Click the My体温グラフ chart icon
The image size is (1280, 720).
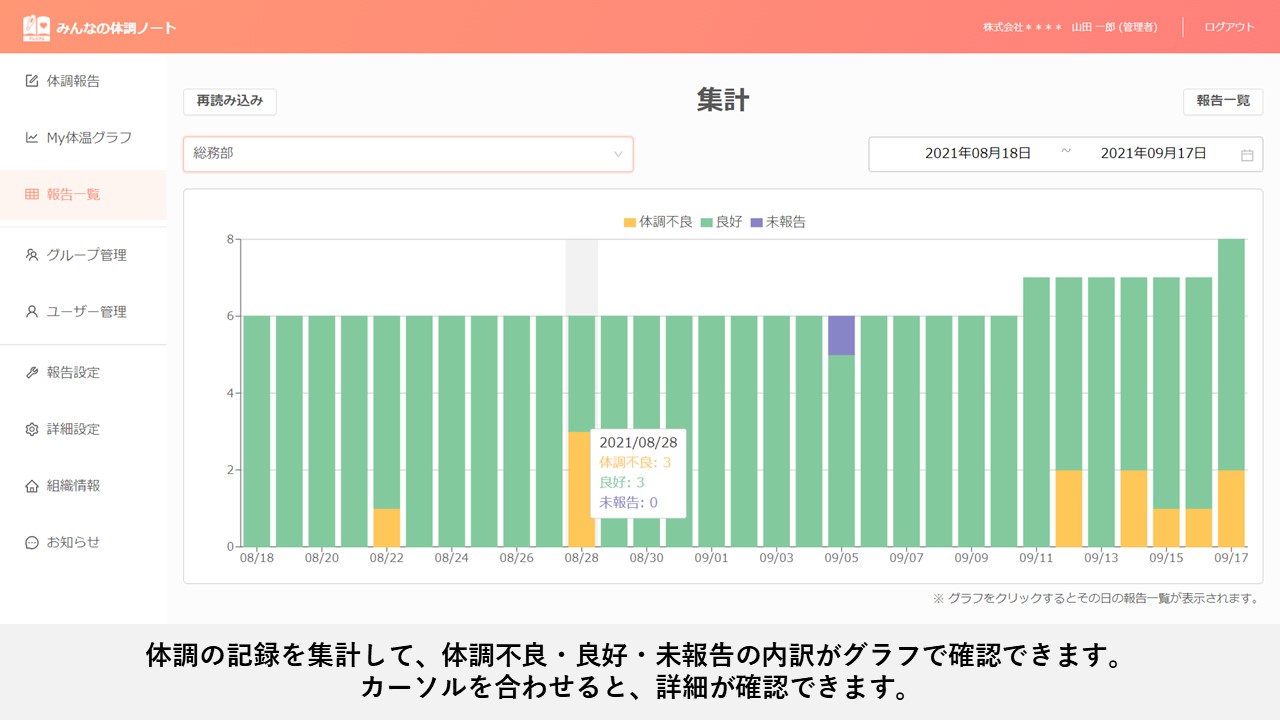coord(32,138)
